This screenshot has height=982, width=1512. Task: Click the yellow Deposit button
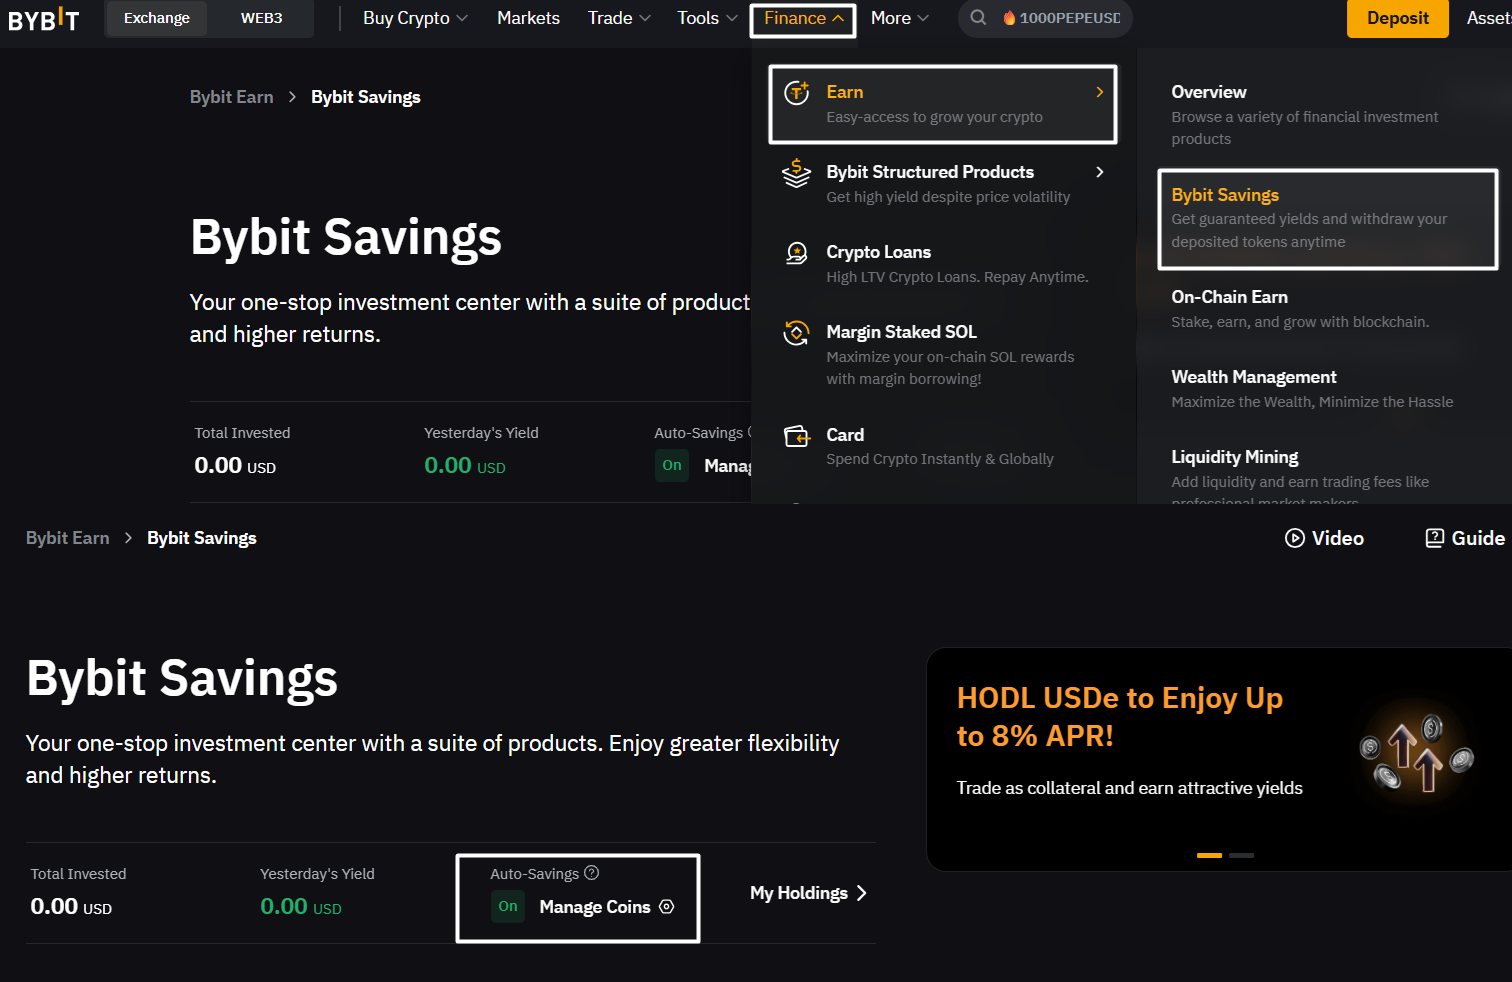[x=1397, y=18]
